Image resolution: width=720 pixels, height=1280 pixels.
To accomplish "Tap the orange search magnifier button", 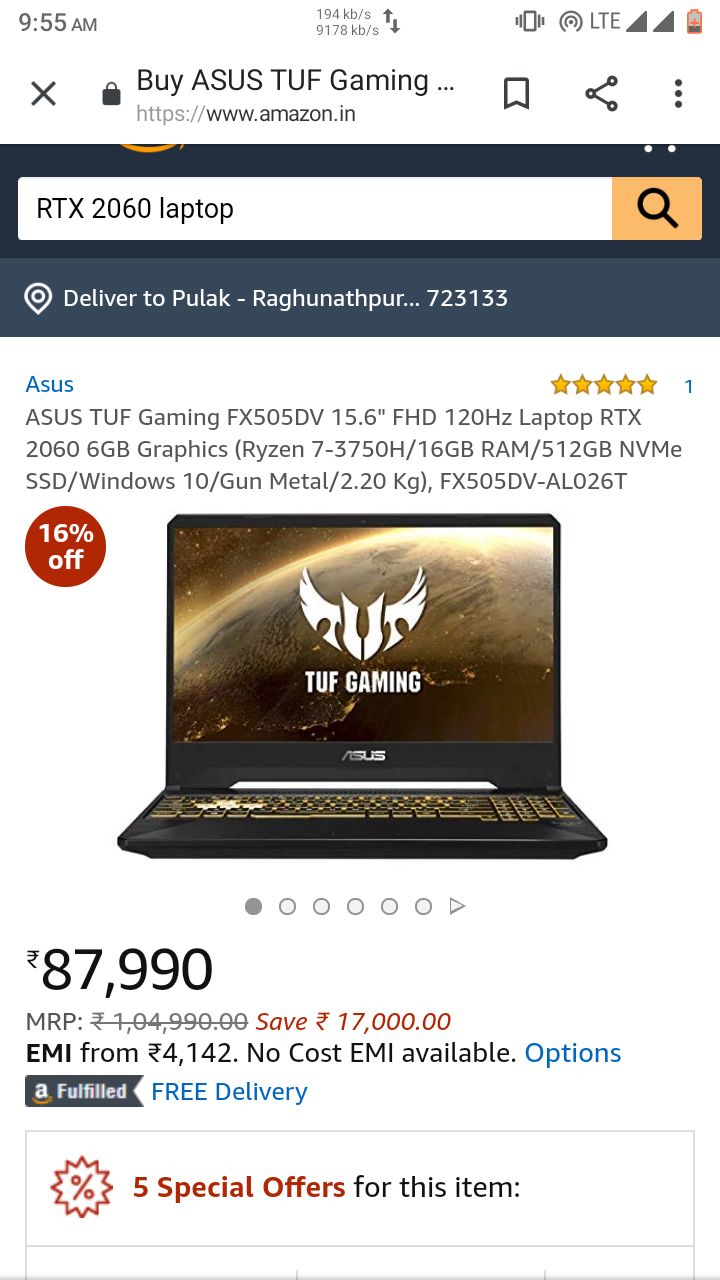I will (x=657, y=208).
